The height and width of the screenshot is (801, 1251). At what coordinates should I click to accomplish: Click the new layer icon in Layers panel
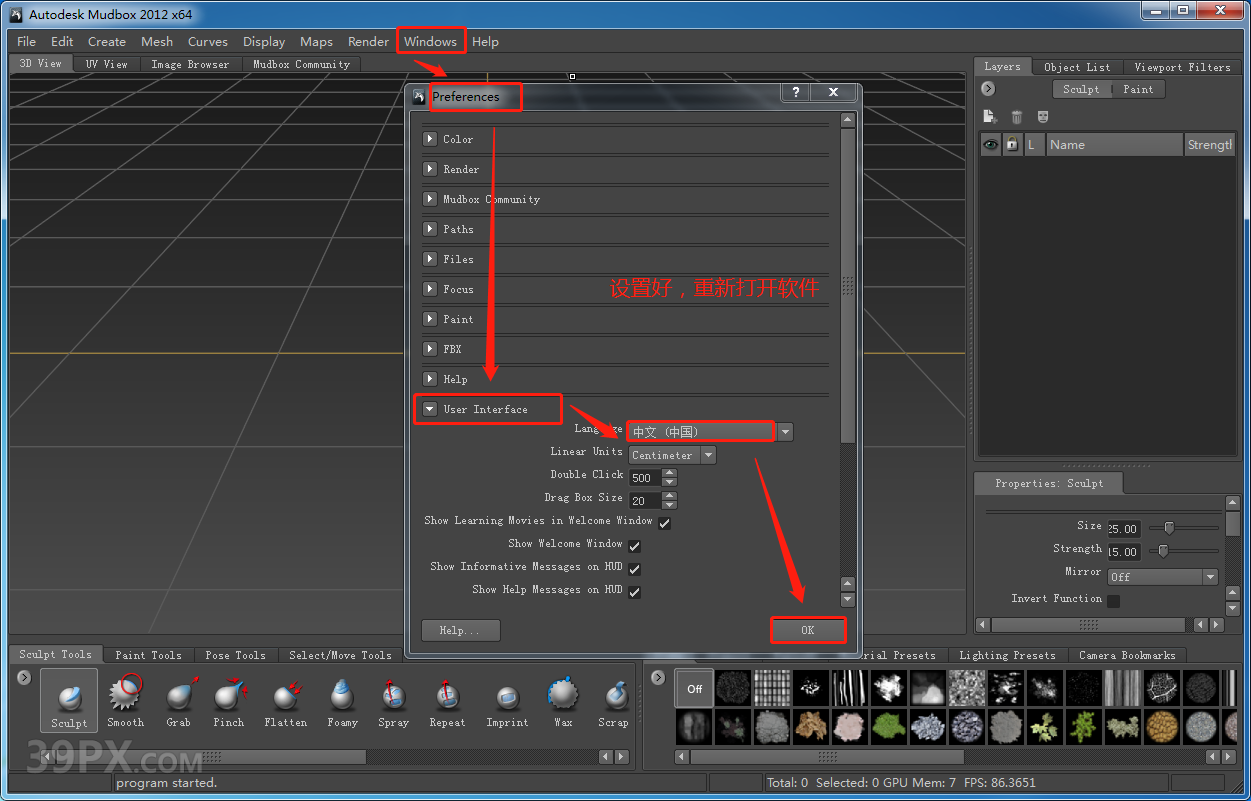990,116
